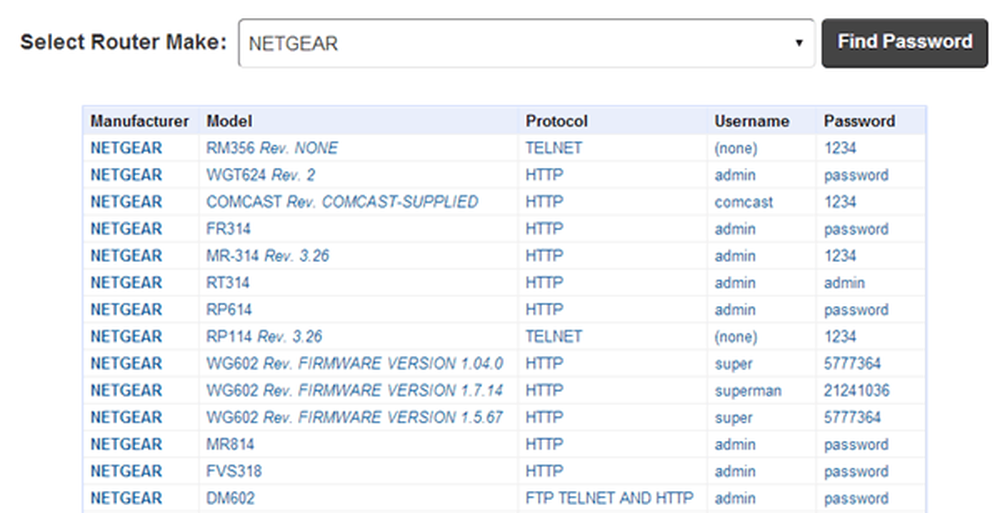Select the MR814 model cell

(x=230, y=444)
